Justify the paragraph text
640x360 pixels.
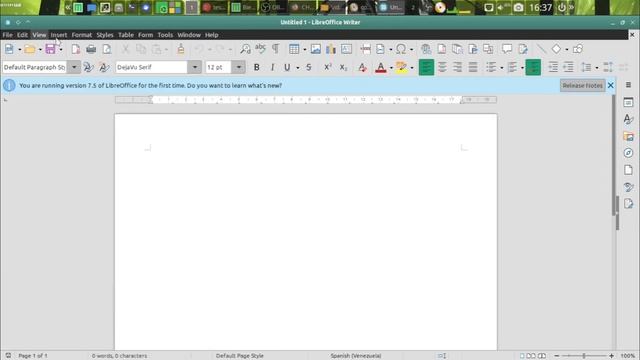click(473, 67)
